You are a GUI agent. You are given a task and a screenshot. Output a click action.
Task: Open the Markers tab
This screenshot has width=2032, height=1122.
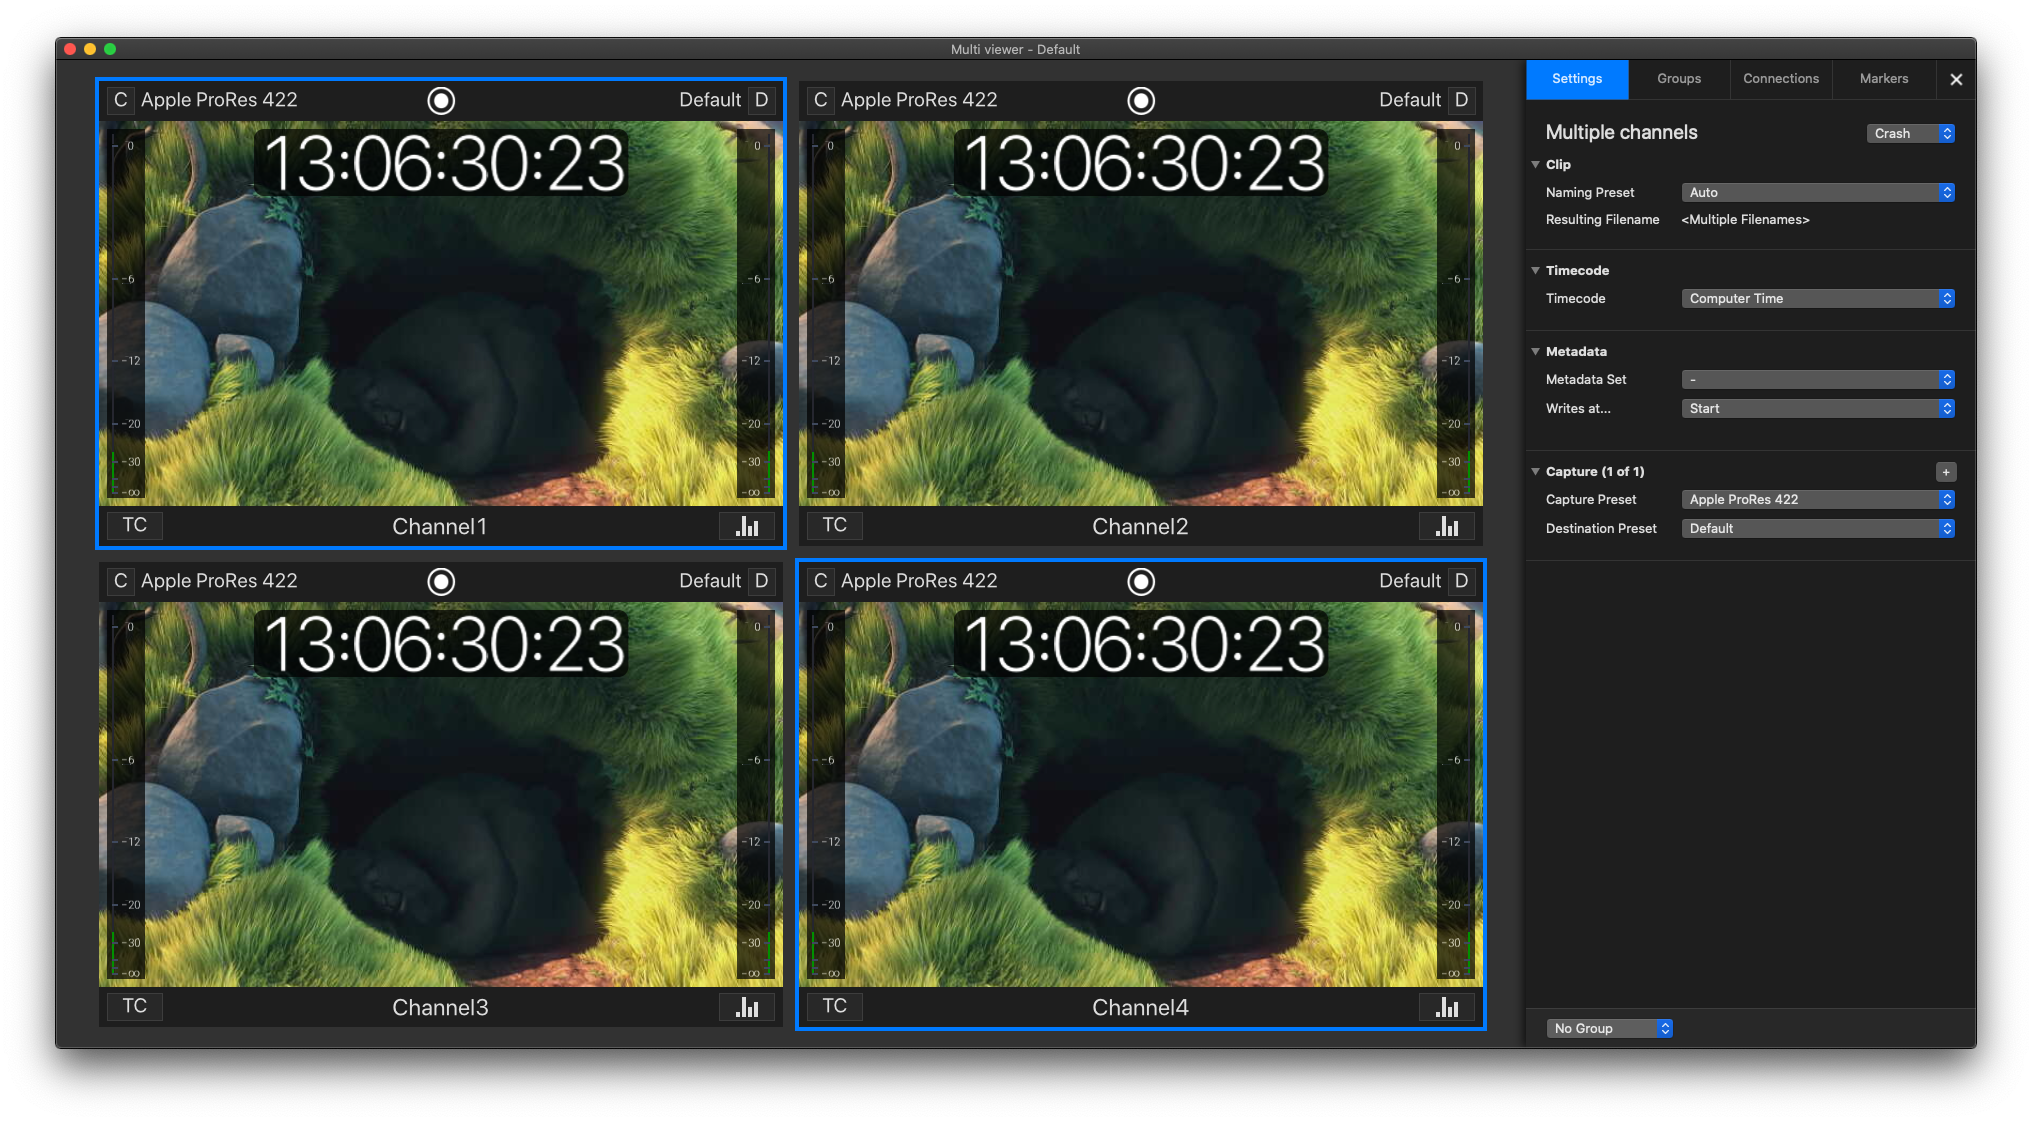pos(1884,79)
